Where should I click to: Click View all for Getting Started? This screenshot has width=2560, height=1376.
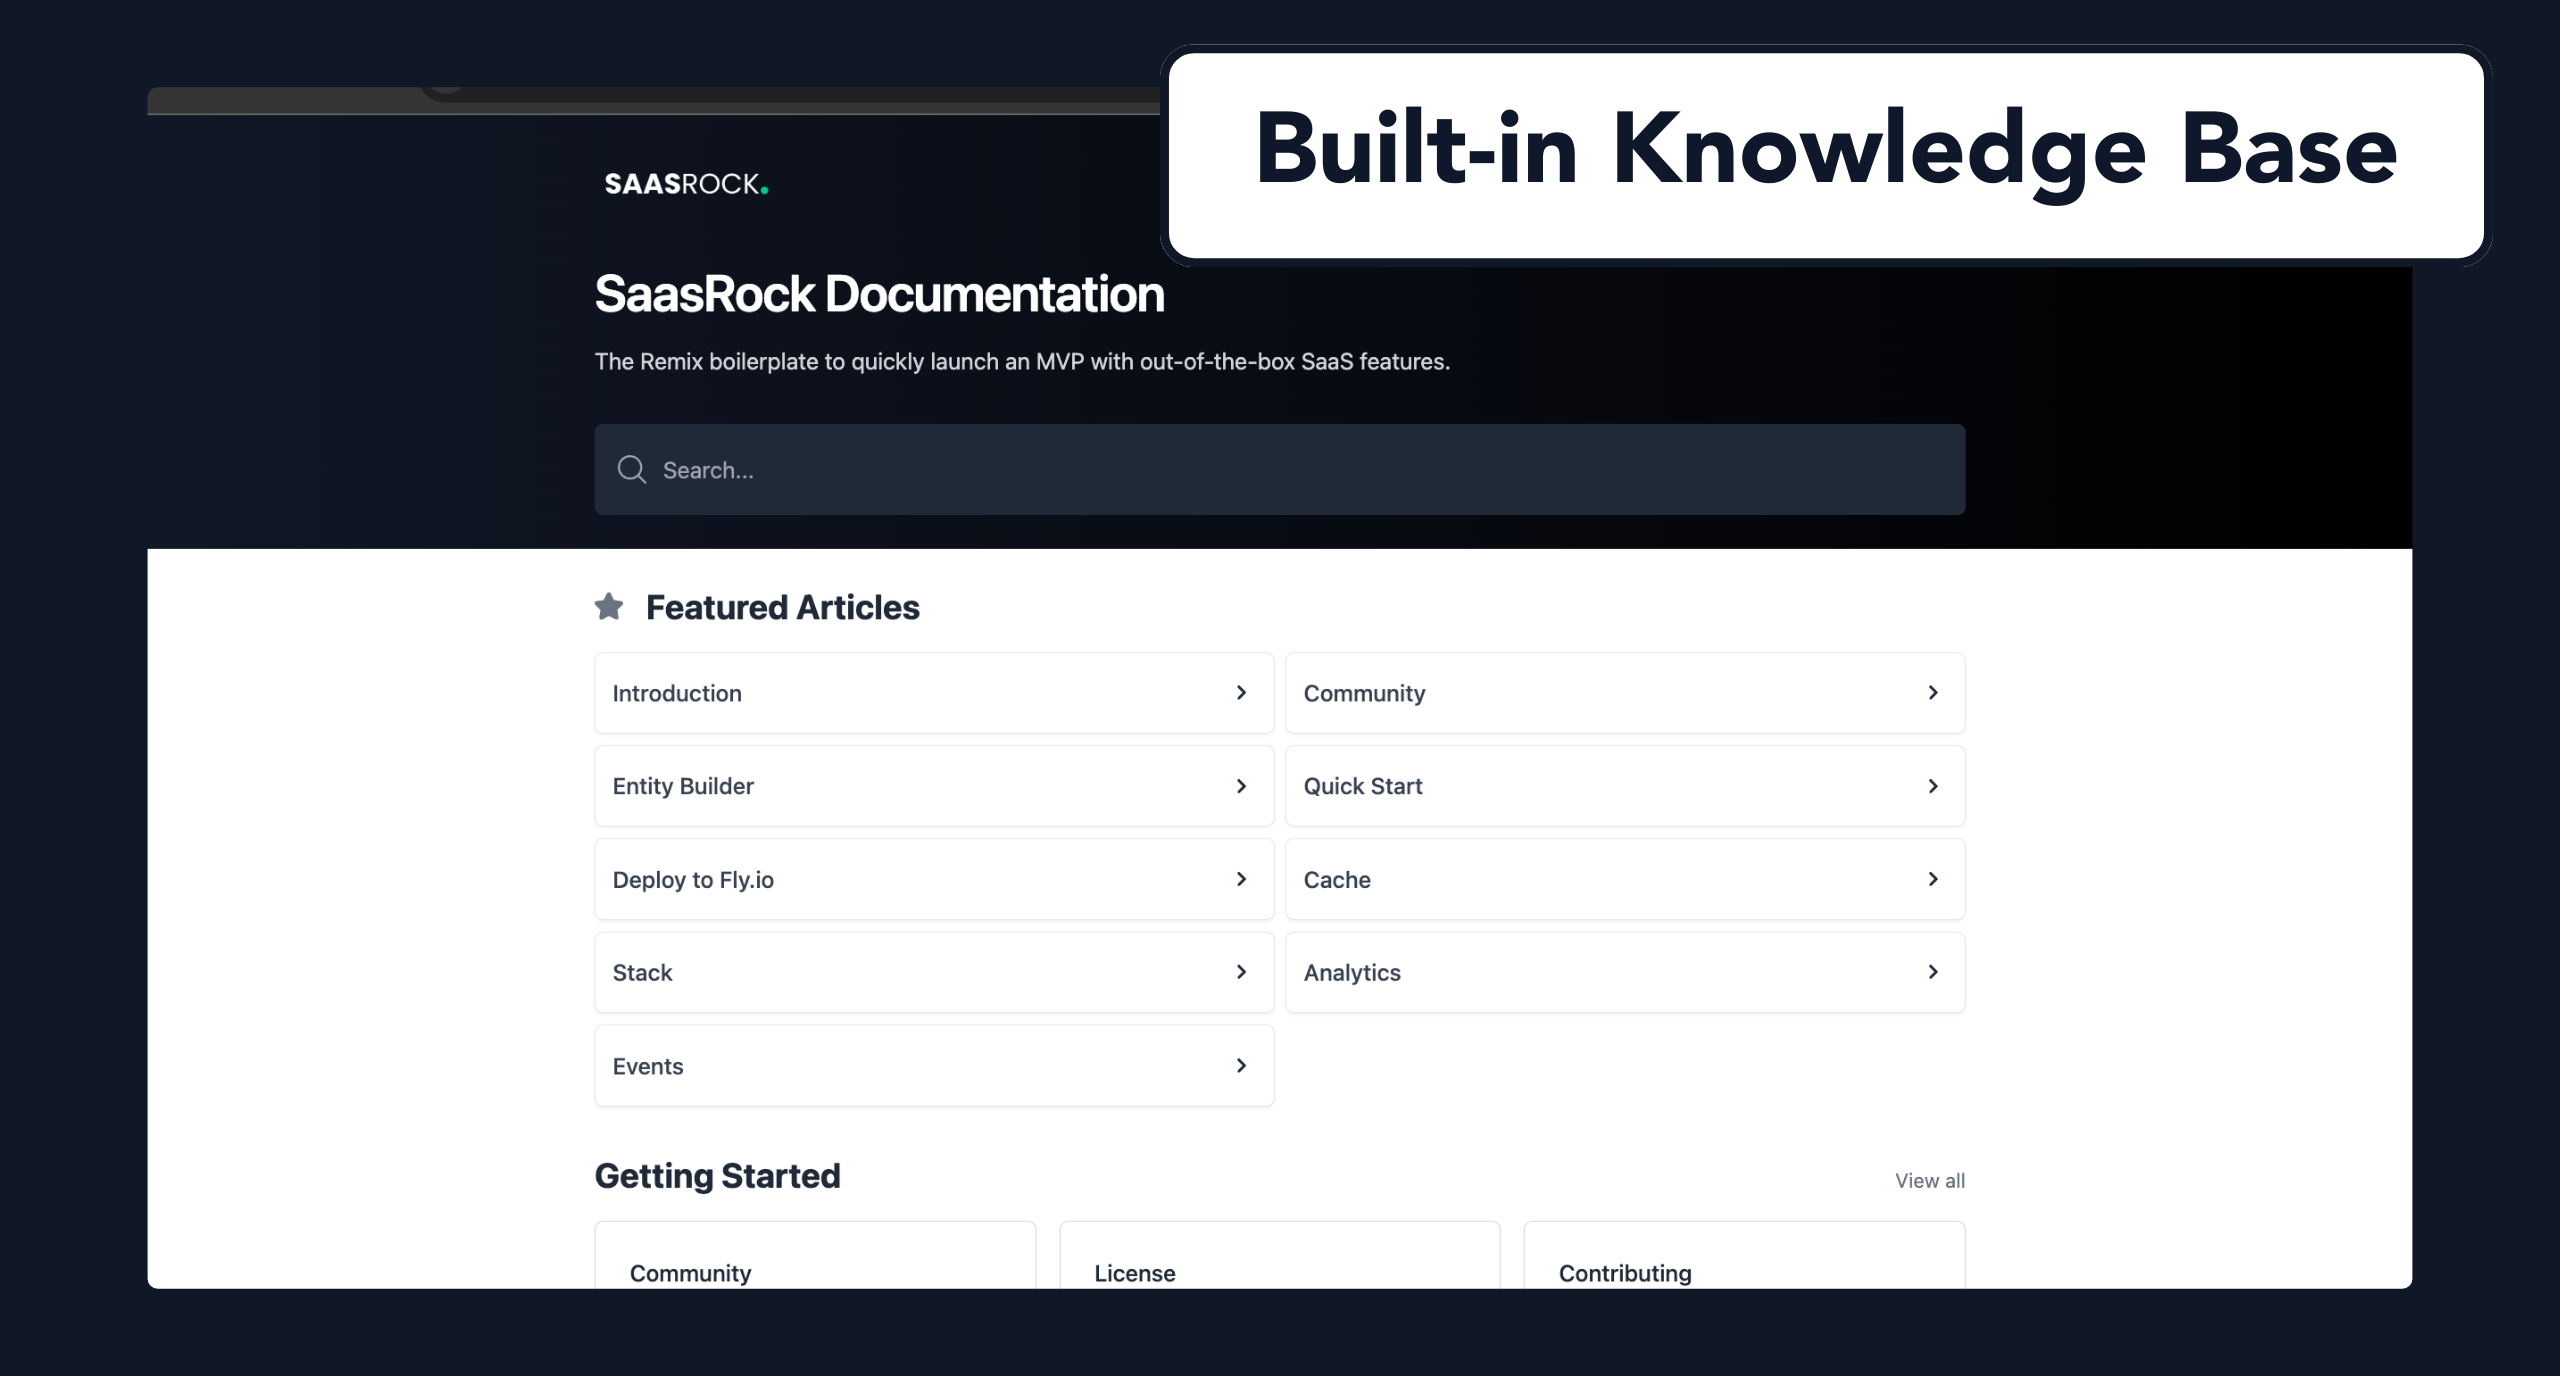pos(1929,1180)
